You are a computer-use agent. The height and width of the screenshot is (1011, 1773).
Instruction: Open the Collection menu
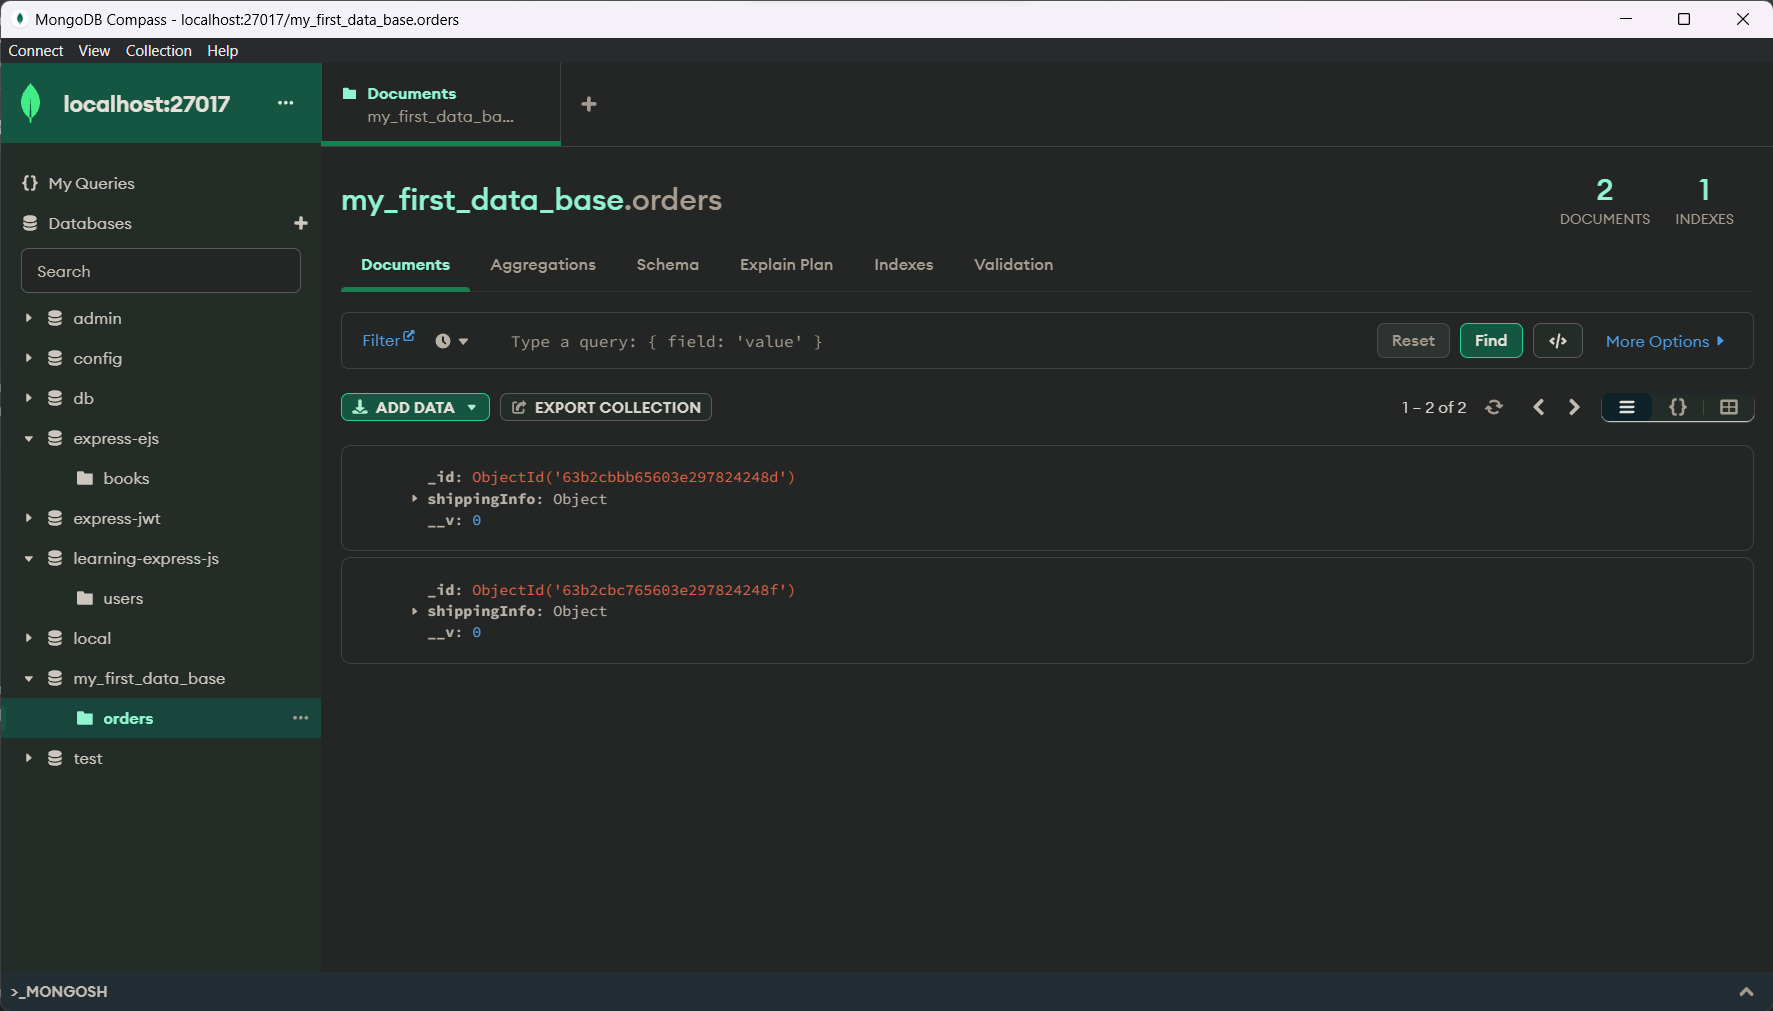[x=158, y=51]
